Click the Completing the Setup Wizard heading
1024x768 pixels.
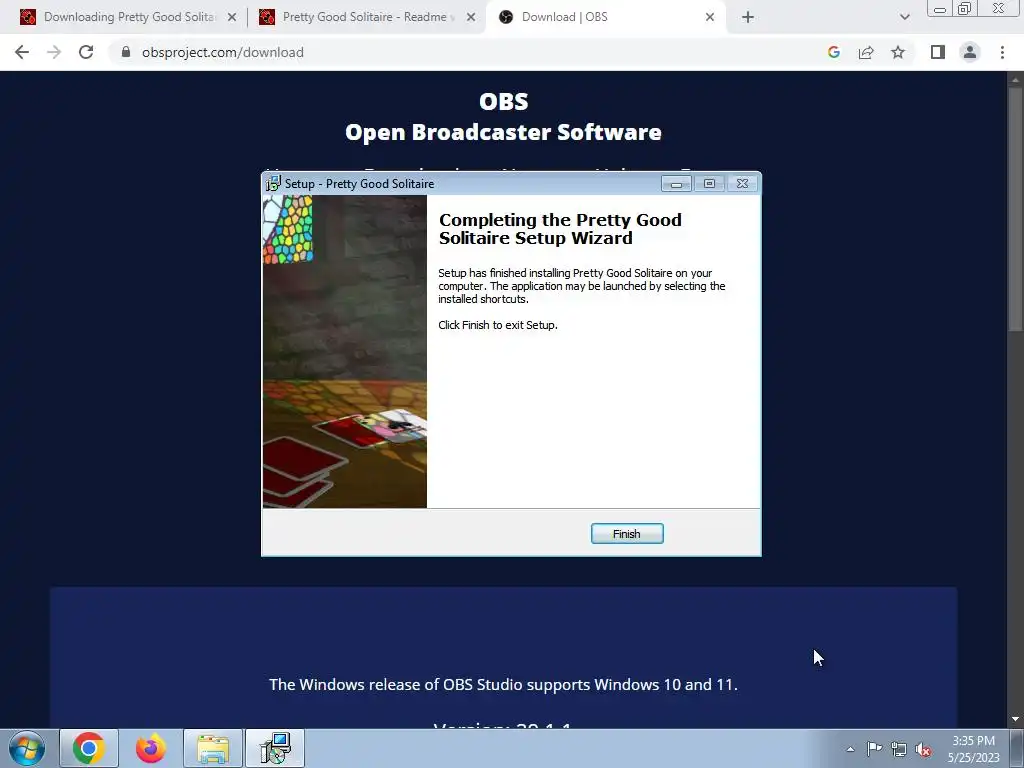[560, 229]
